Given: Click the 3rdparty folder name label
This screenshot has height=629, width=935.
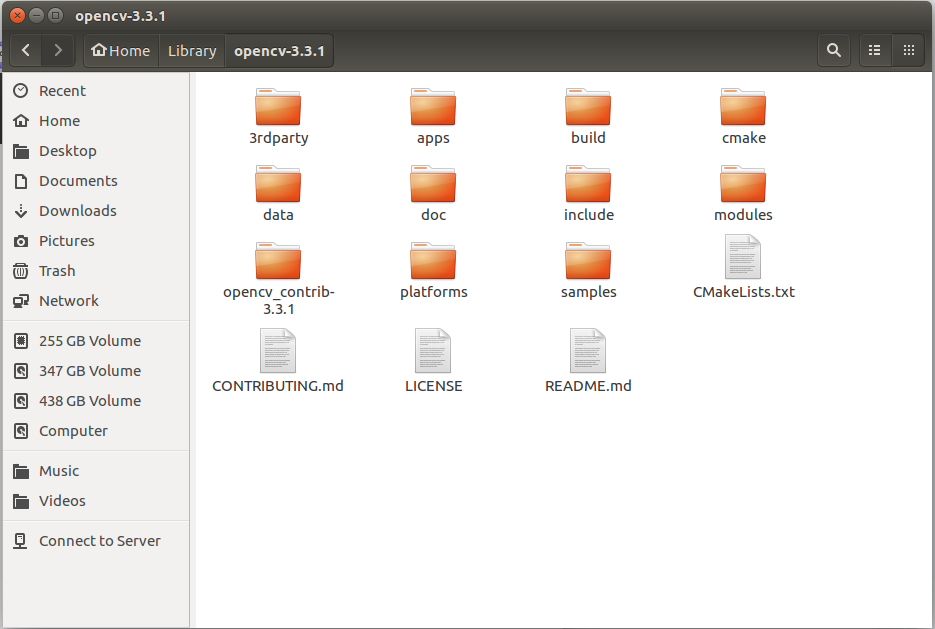Looking at the screenshot, I should pos(278,138).
